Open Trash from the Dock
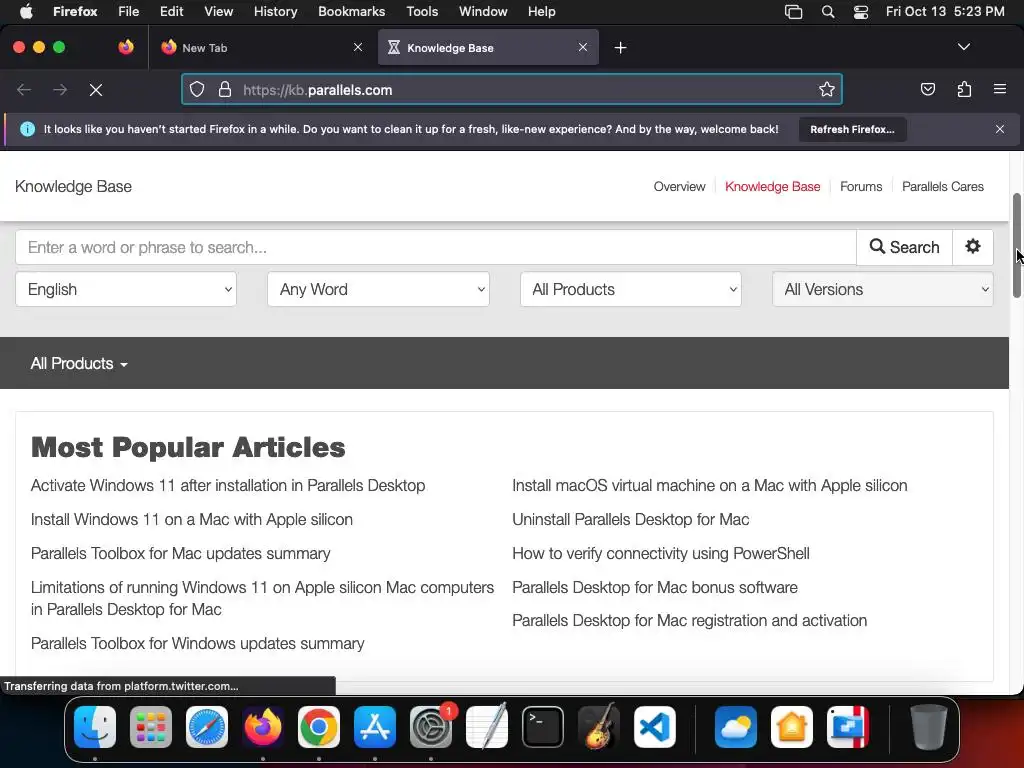This screenshot has height=768, width=1024. tap(929, 727)
